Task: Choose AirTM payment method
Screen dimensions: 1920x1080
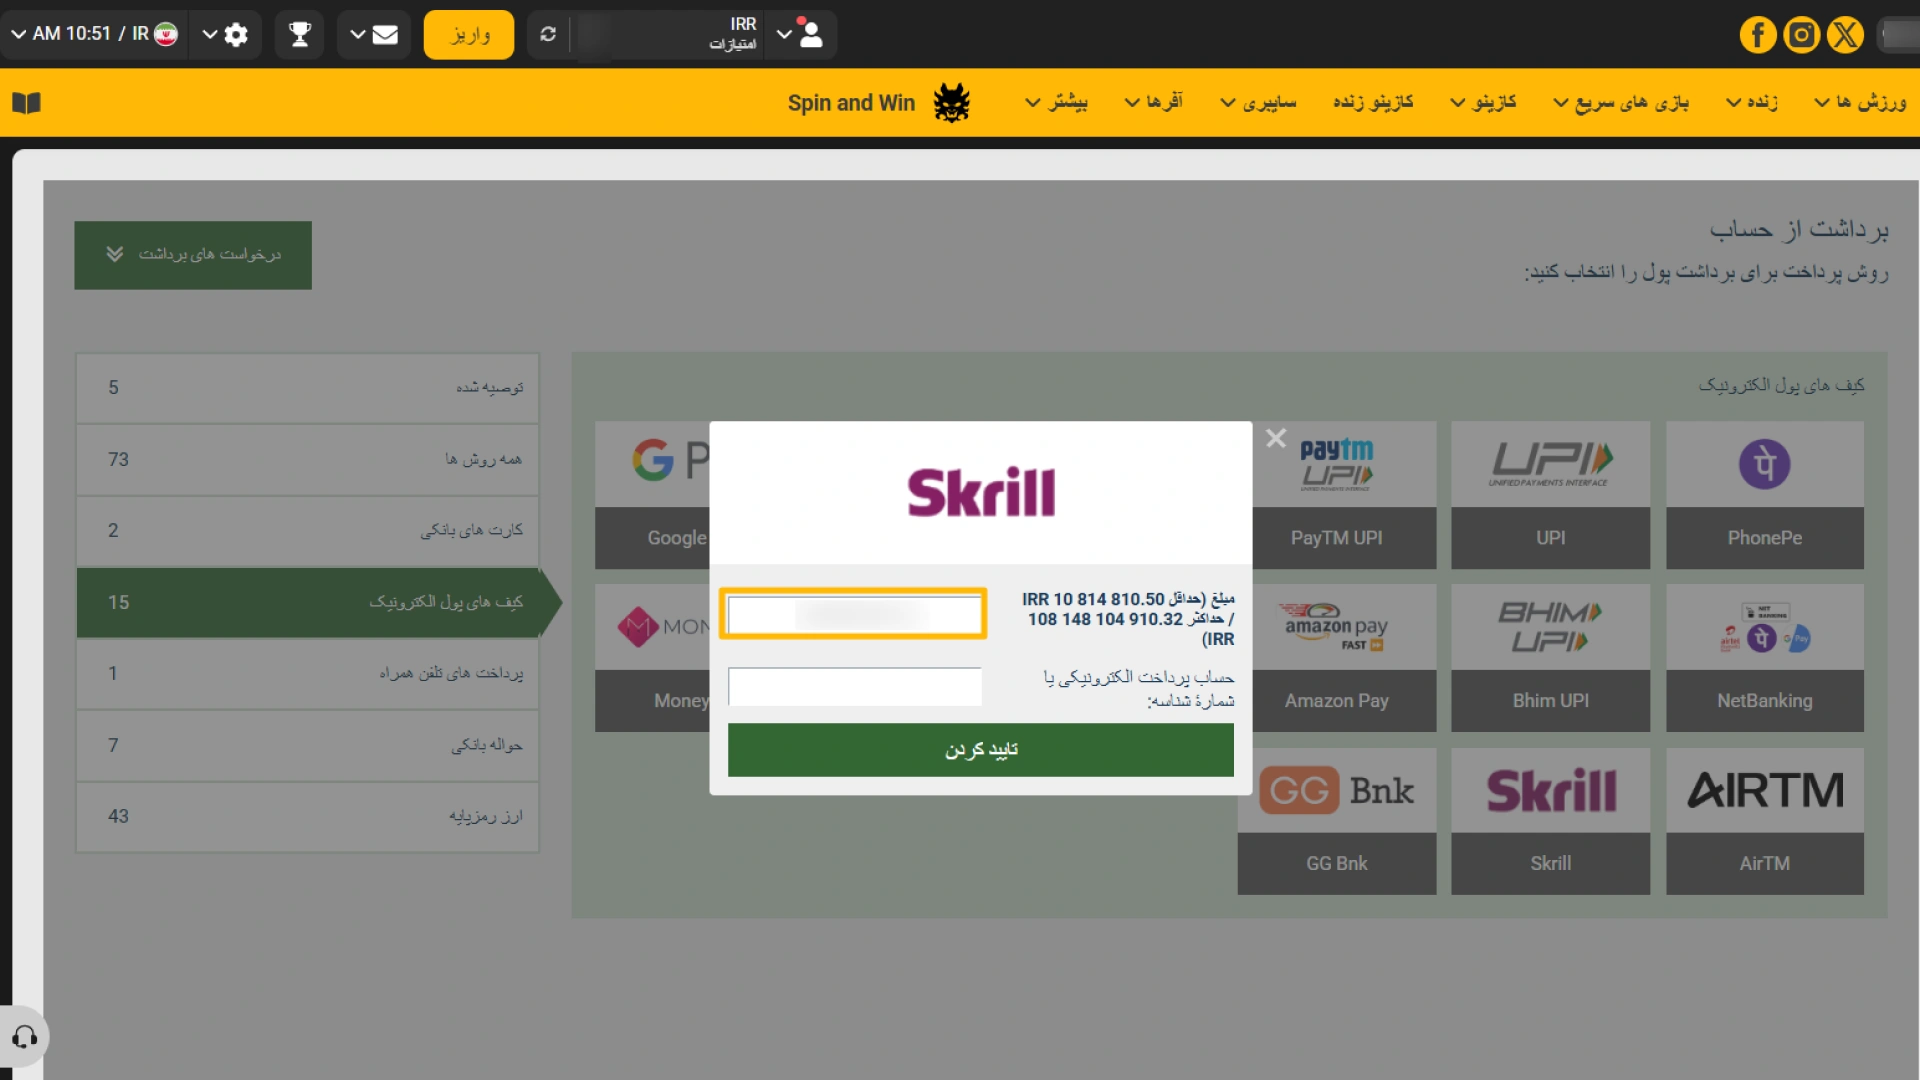Action: click(1764, 821)
